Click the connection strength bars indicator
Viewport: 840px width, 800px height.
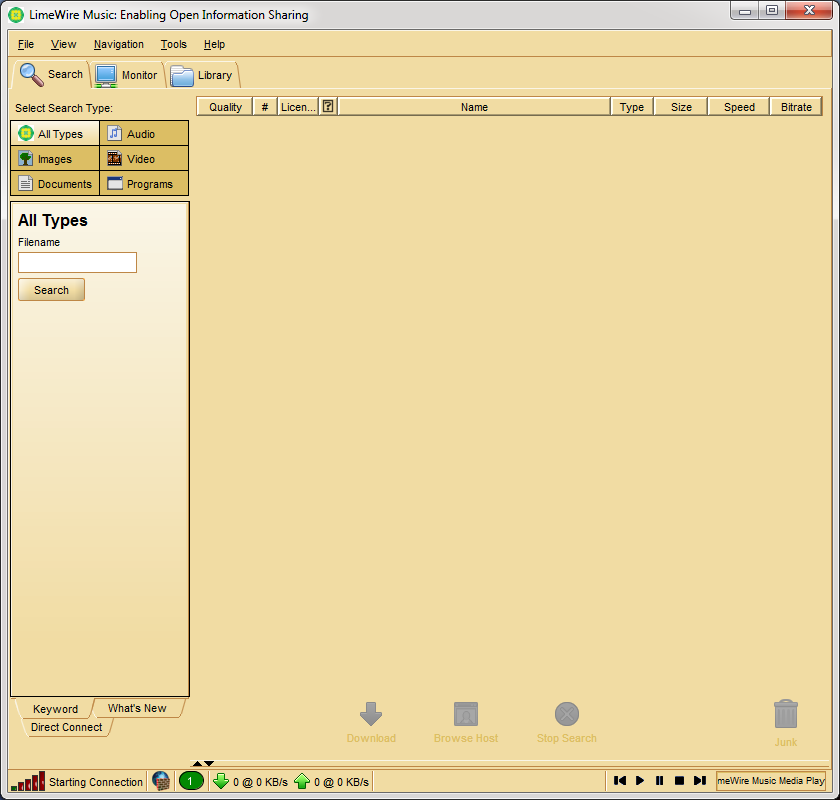coord(28,781)
